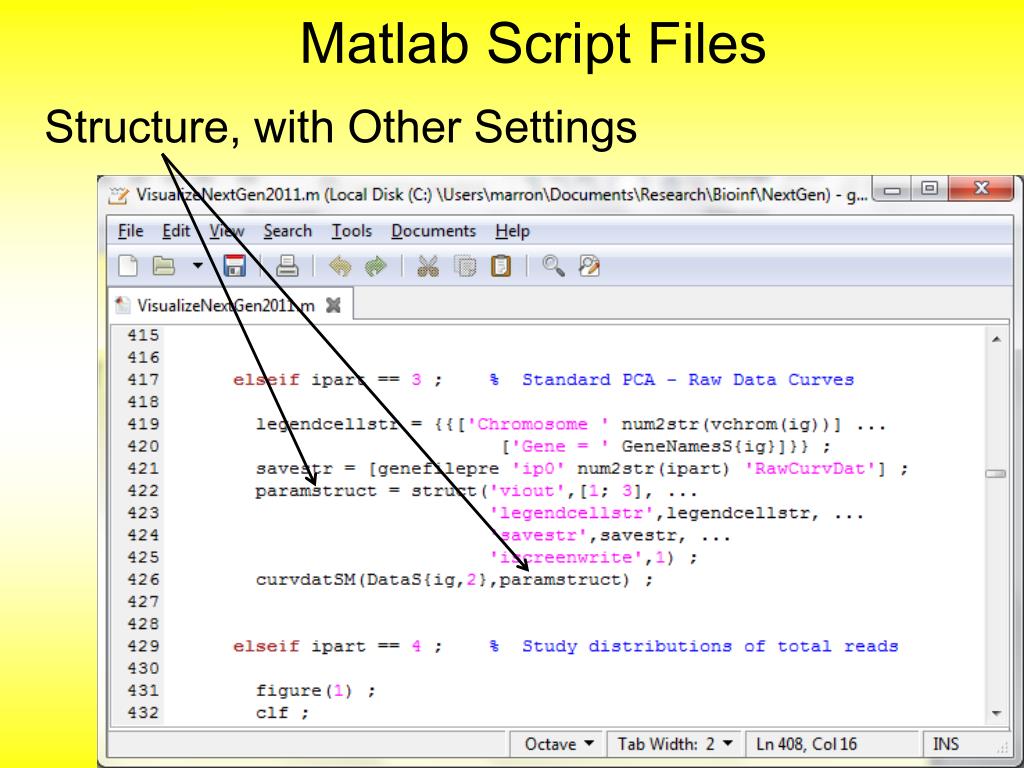Open the Help menu
Screen dimensions: 1024x768
click(512, 231)
